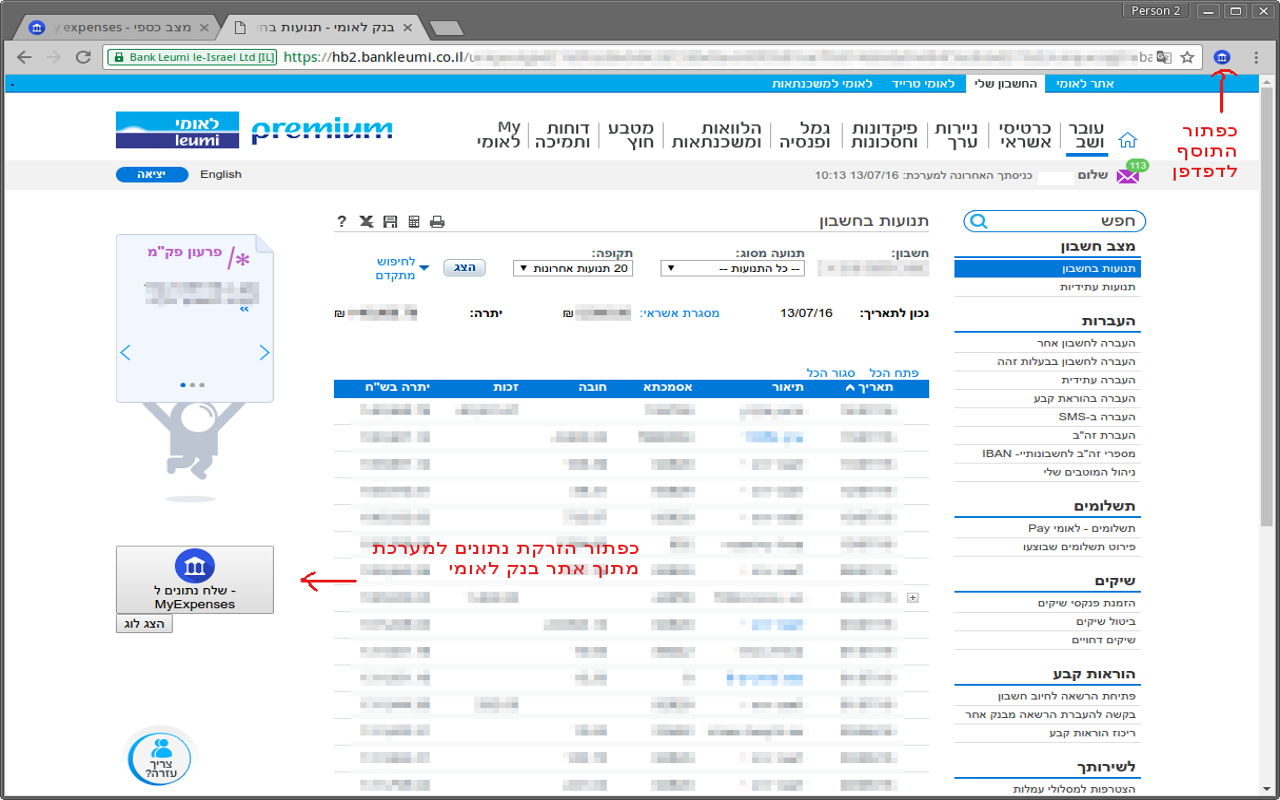Click the translate icon in the address bar
This screenshot has width=1280, height=800.
1164,57
